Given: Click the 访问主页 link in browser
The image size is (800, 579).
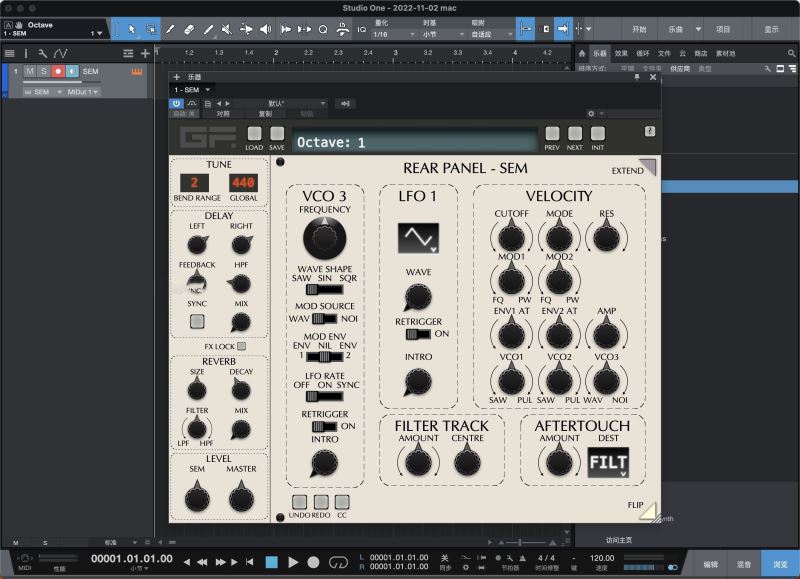Looking at the screenshot, I should [x=619, y=540].
